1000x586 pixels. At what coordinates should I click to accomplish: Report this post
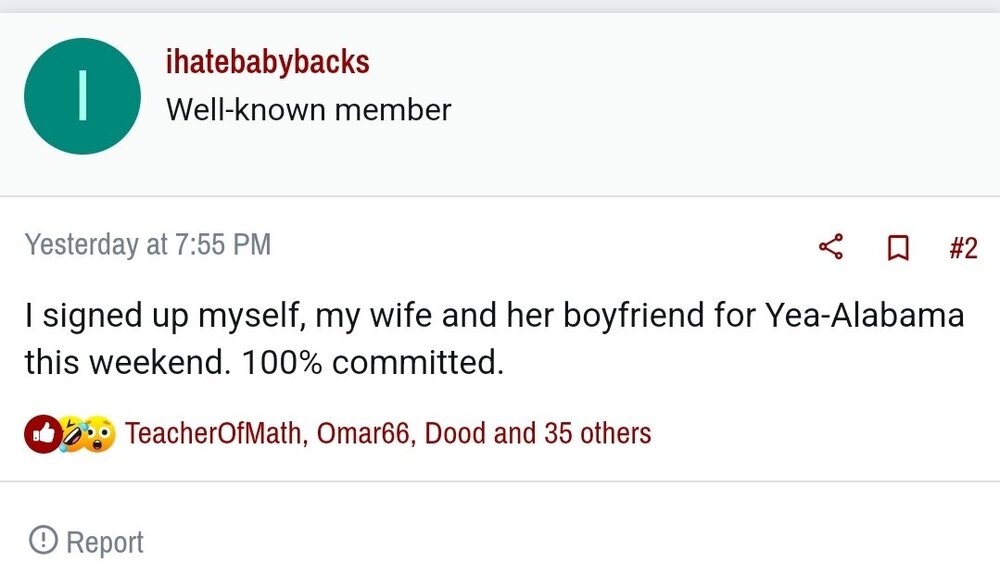pos(106,541)
